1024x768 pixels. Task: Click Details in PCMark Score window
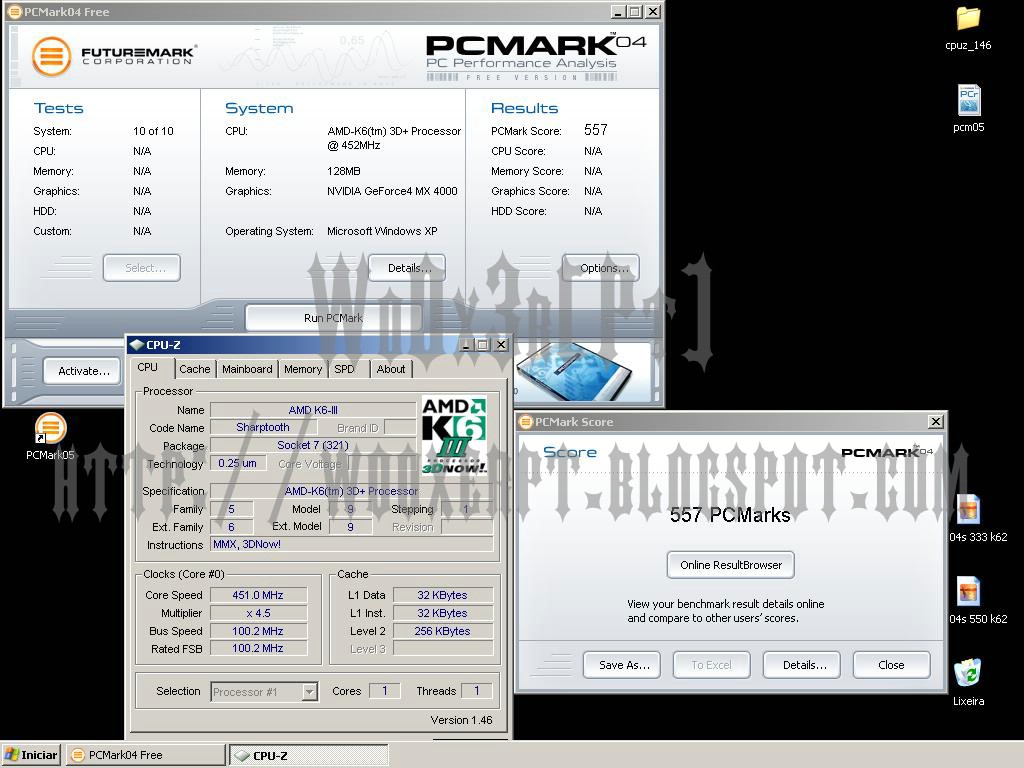[802, 665]
